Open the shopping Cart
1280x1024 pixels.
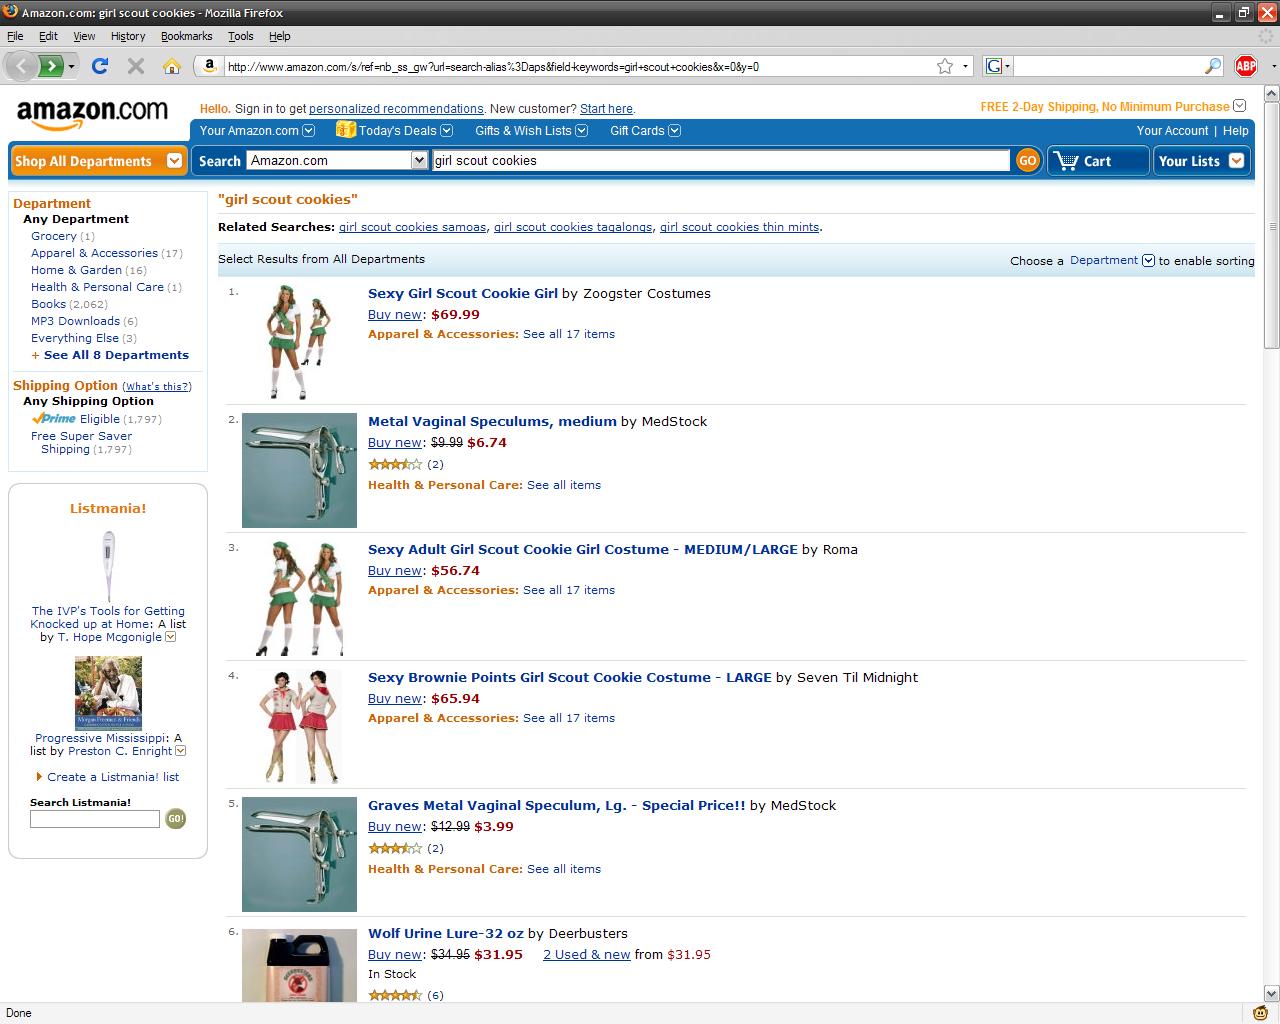1096,161
